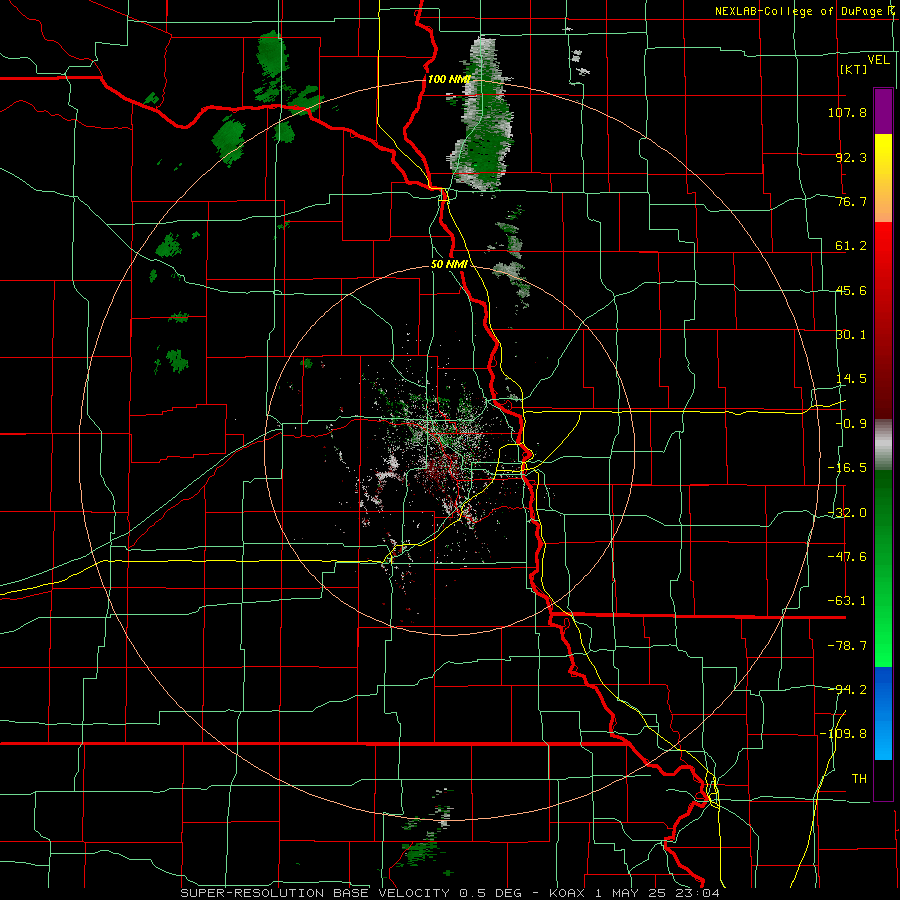The width and height of the screenshot is (900, 900).
Task: Click the [KT] units label
Action: pos(854,69)
